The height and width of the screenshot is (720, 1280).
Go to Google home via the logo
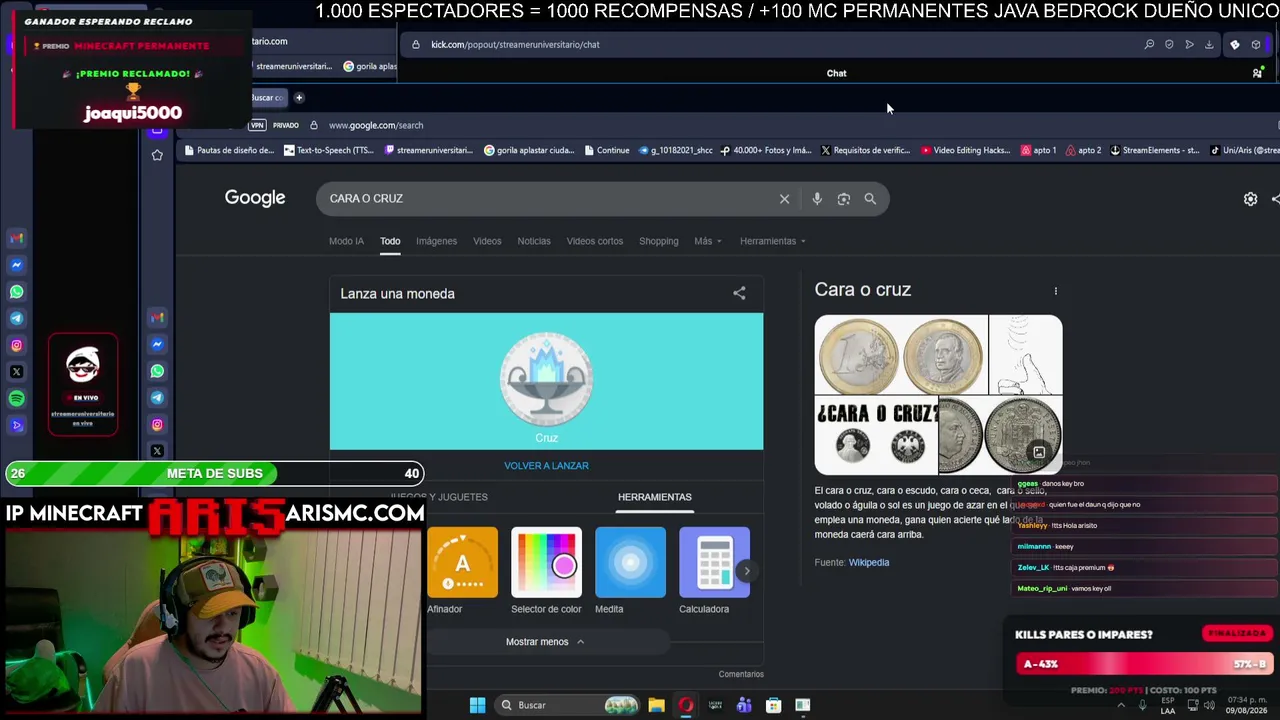[255, 198]
